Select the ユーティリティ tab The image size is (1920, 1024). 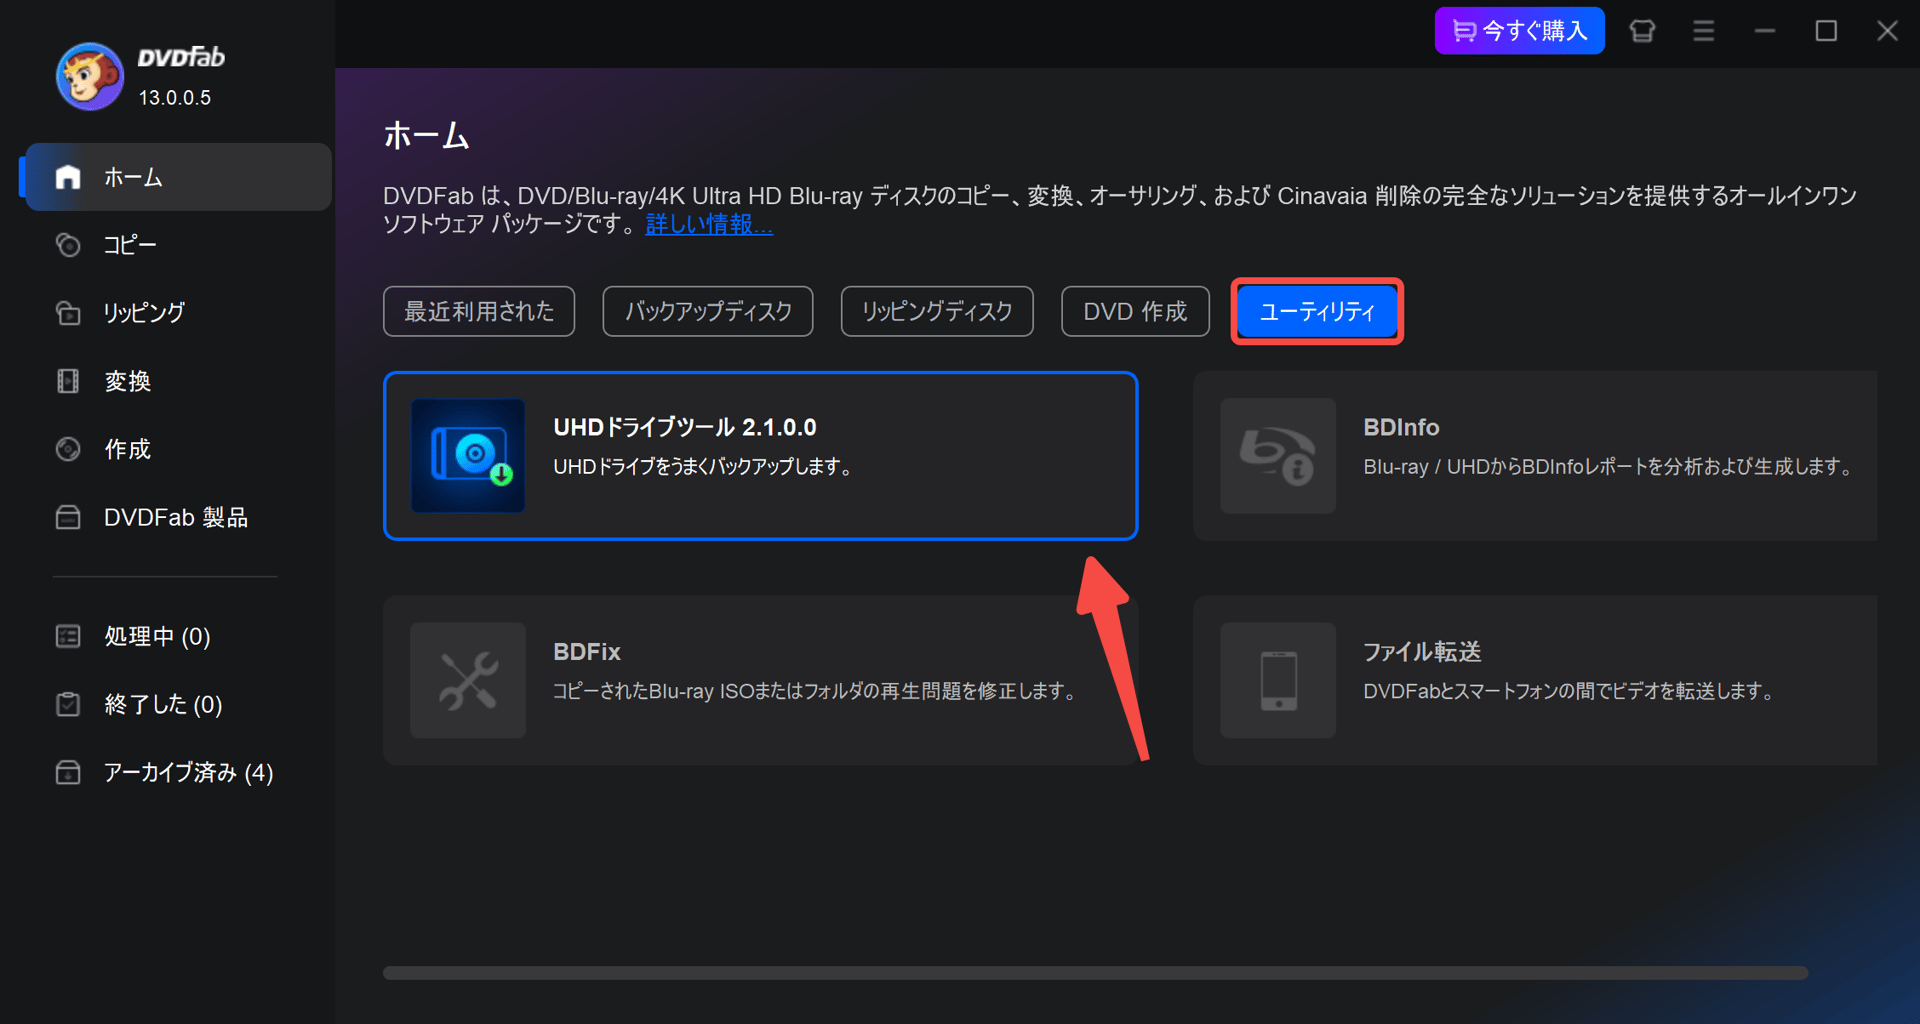[x=1317, y=311]
